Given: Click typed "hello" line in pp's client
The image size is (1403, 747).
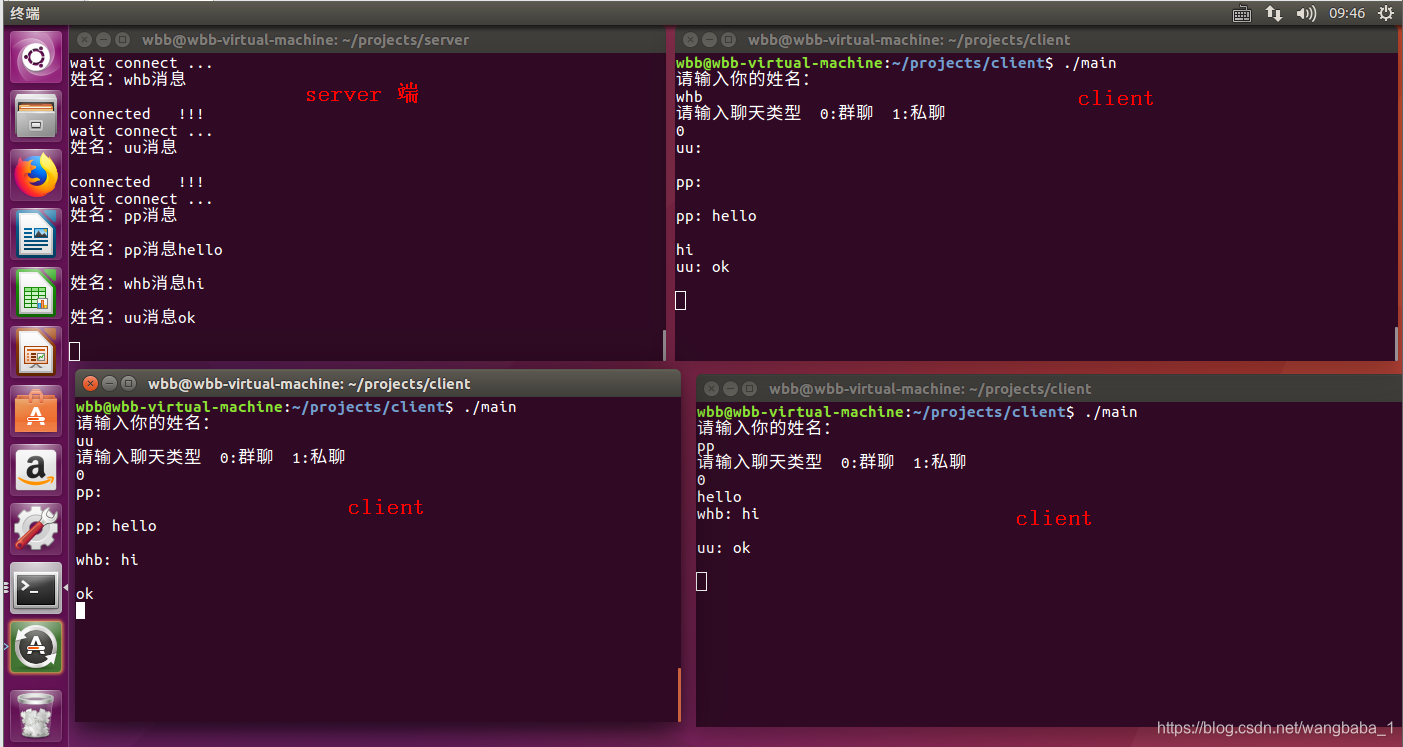Looking at the screenshot, I should pos(719,497).
